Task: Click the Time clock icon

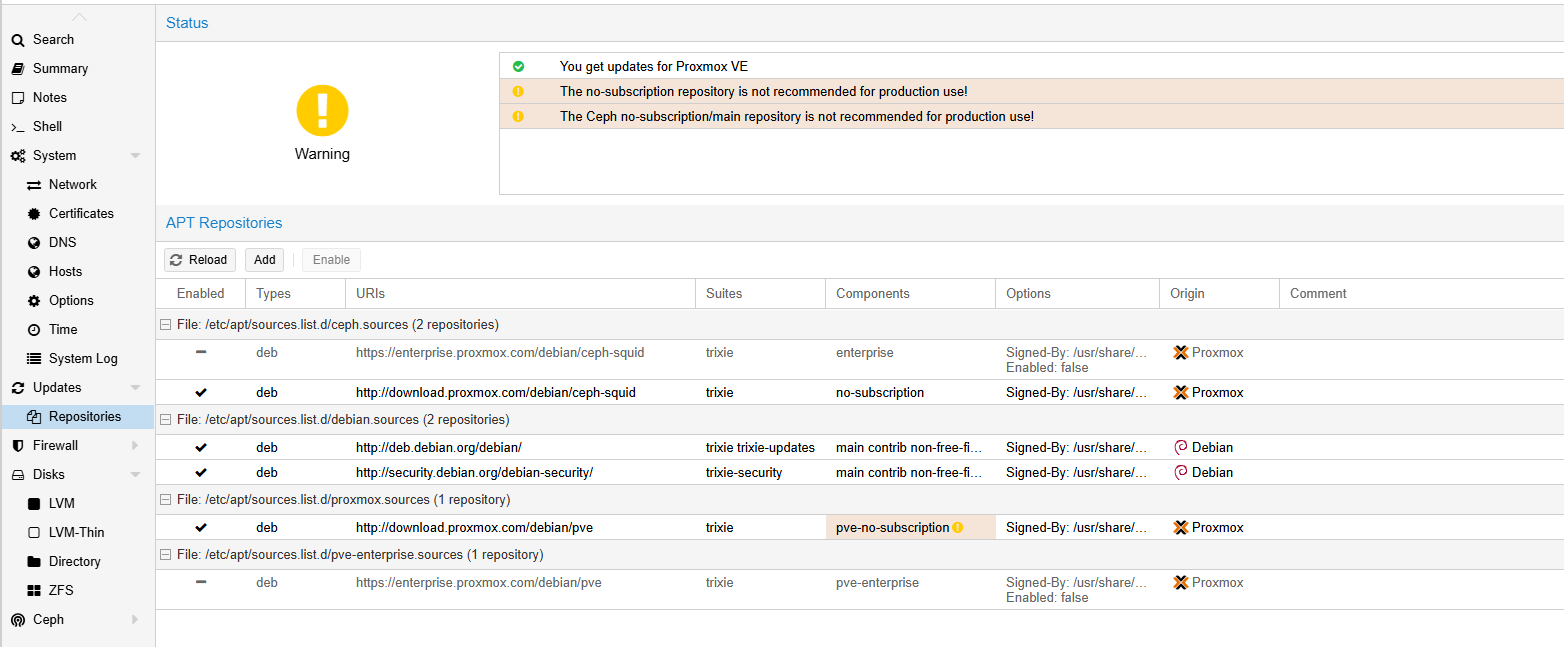Action: tap(34, 330)
